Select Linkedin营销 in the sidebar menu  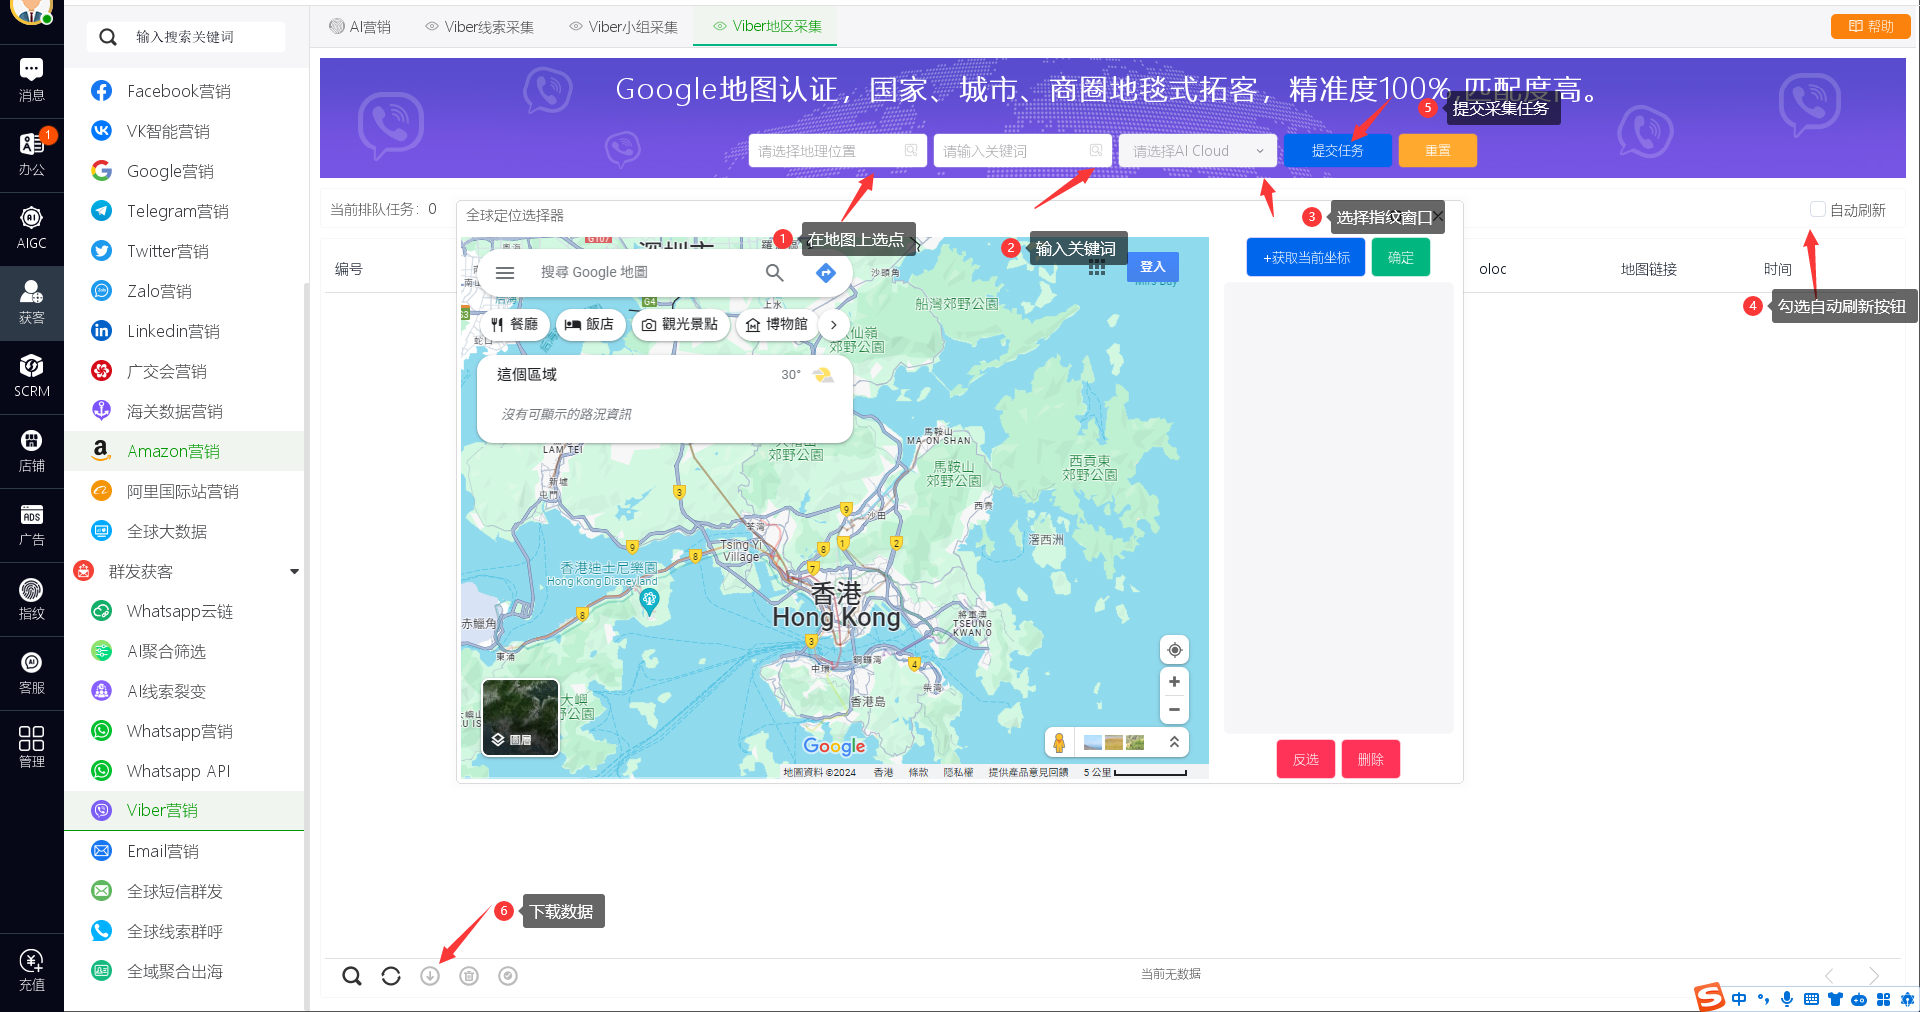[x=184, y=331]
